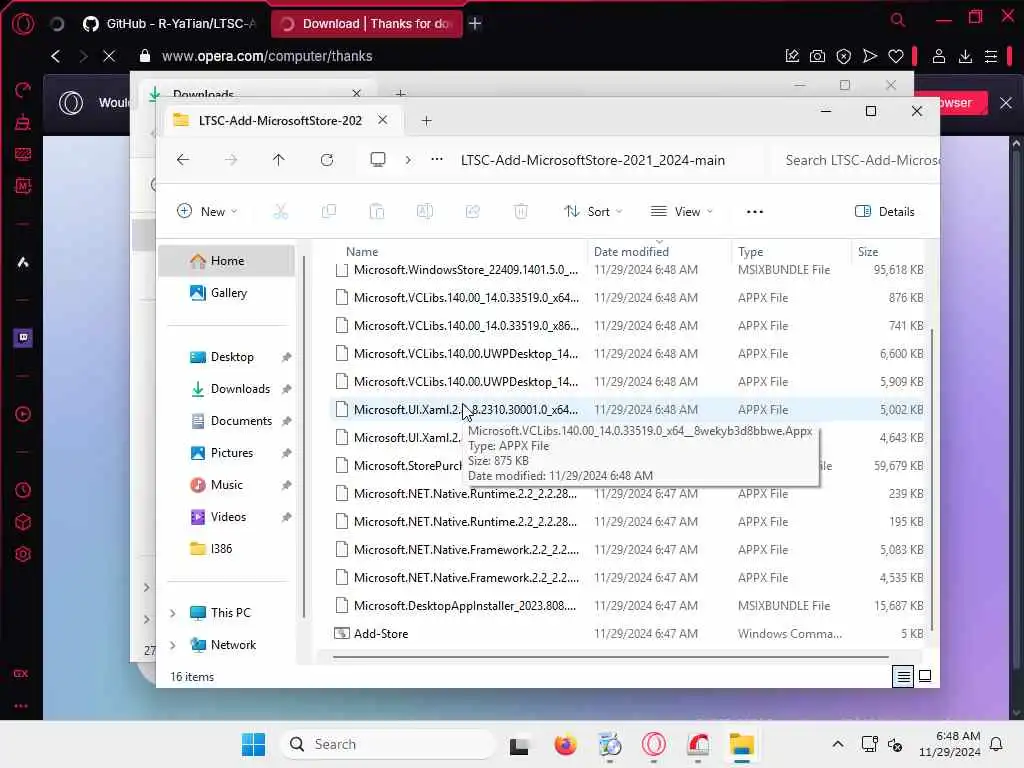1024x768 pixels.
Task: Sort by Date modified column header
Action: [x=631, y=251]
